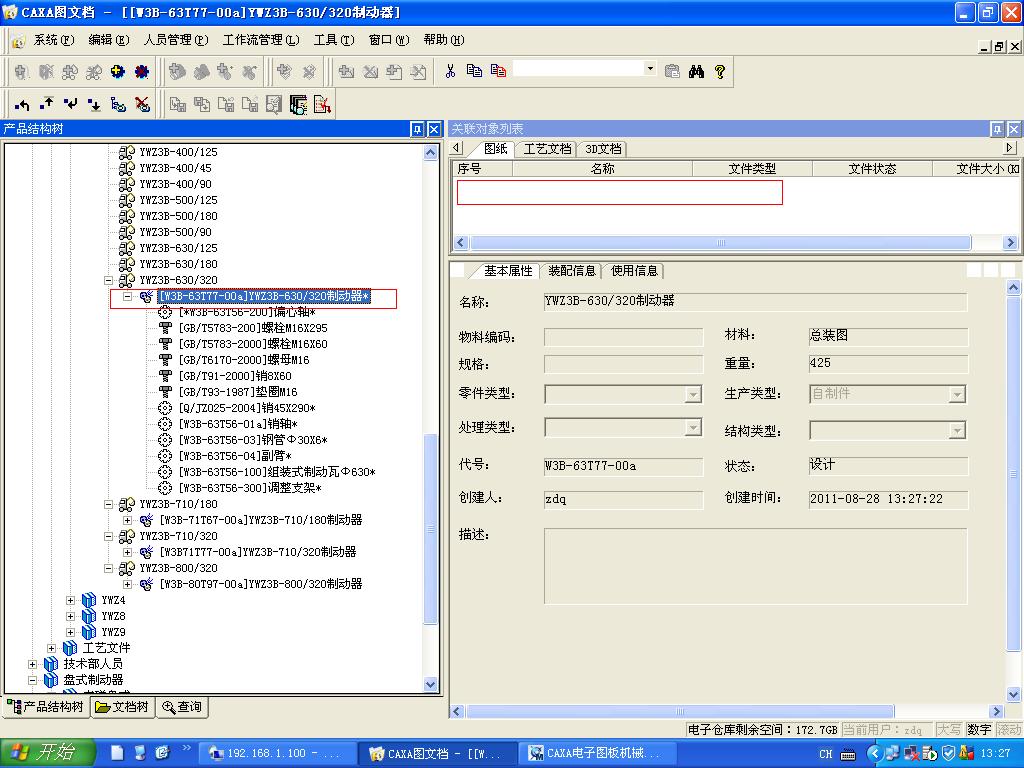Click the product tree vertical scrollbar thumb
Image resolution: width=1024 pixels, height=768 pixels.
point(430,529)
